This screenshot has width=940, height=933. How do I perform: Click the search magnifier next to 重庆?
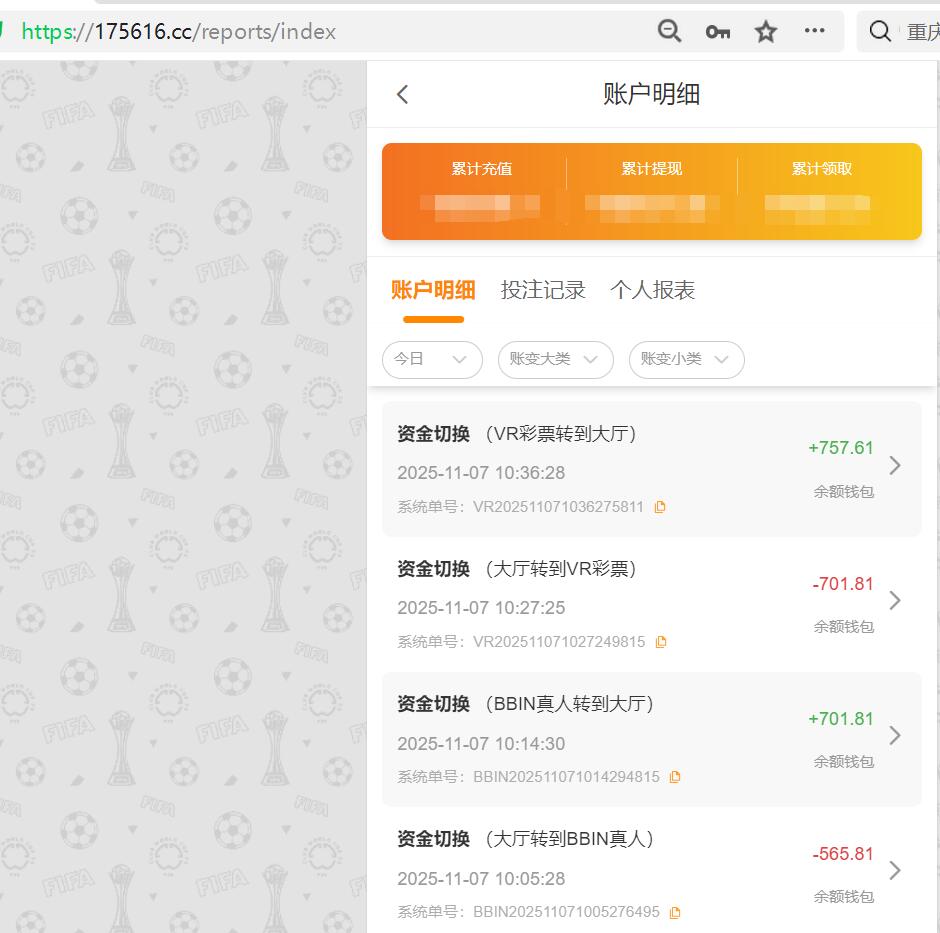point(880,31)
